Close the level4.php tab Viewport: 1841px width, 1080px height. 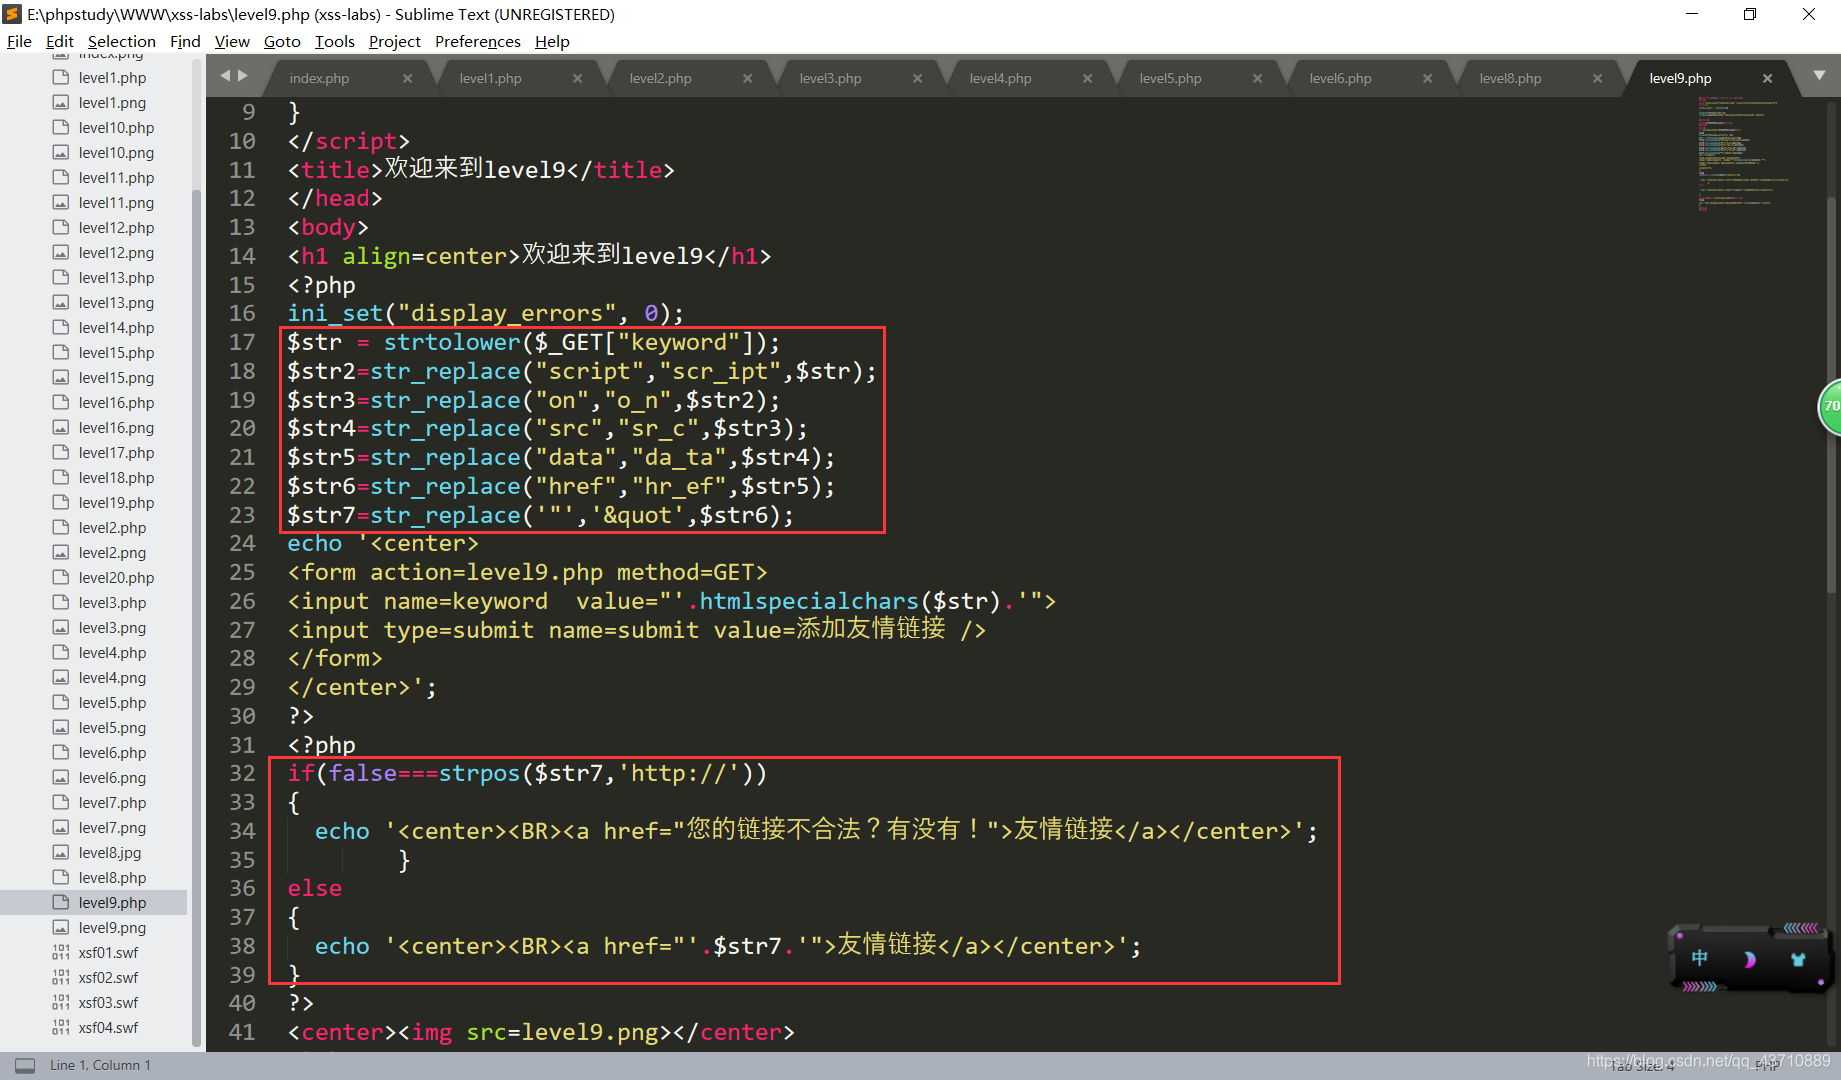(1087, 78)
